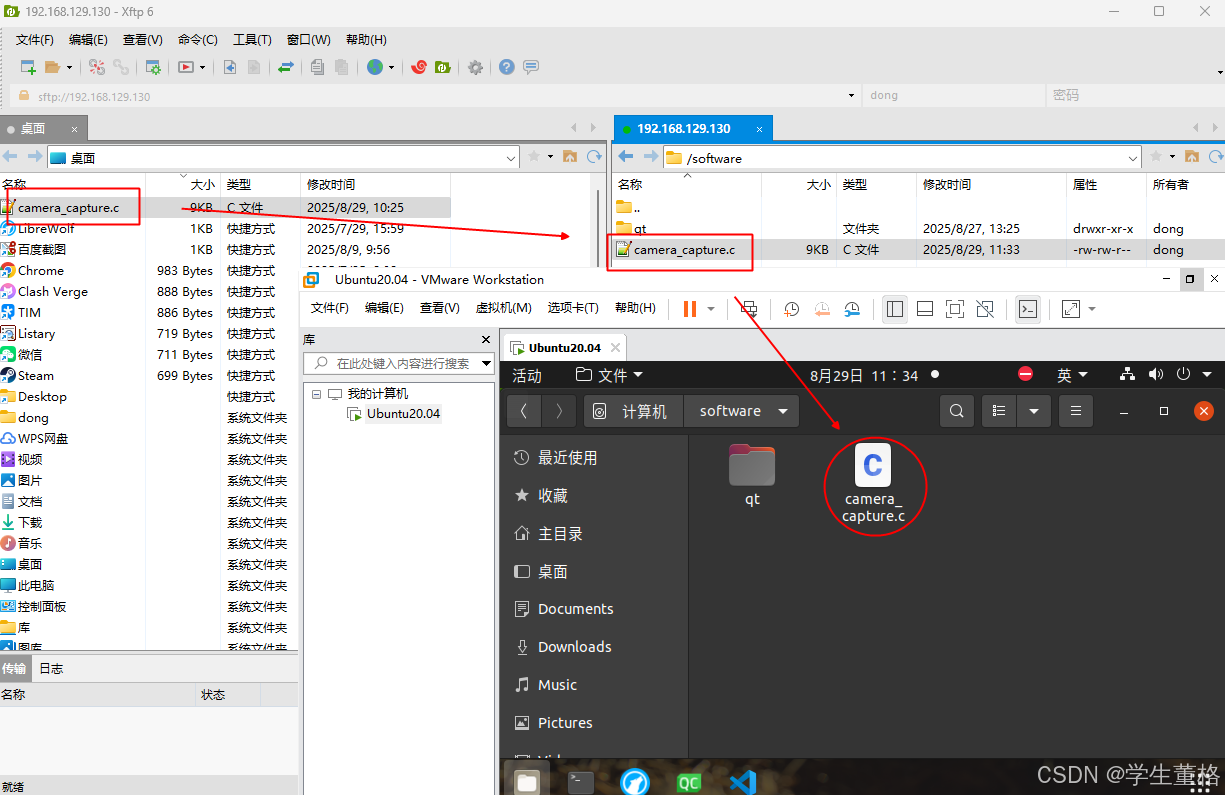Open the Nautilus hamburger menu
Image resolution: width=1225 pixels, height=795 pixels.
tap(1076, 411)
